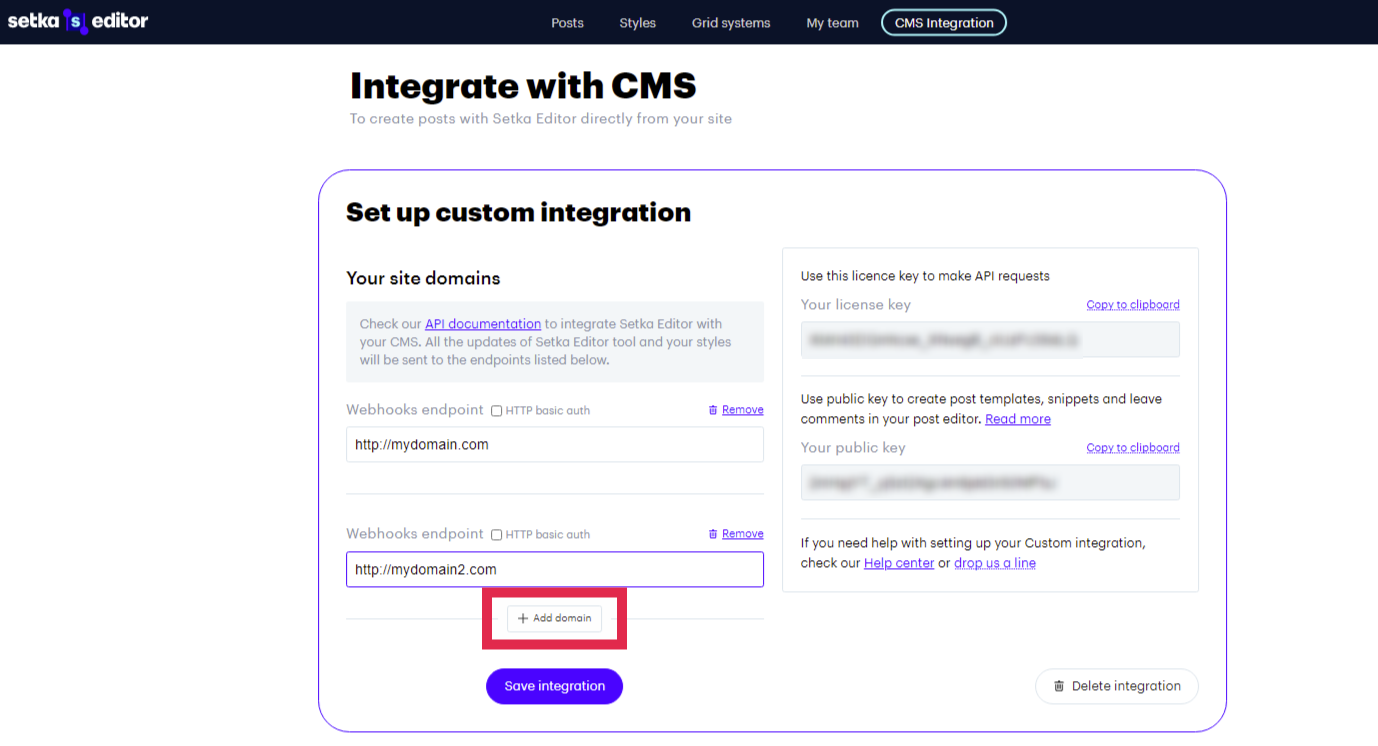Click trash icon beside second Remove link
This screenshot has width=1378, height=746.
click(713, 534)
